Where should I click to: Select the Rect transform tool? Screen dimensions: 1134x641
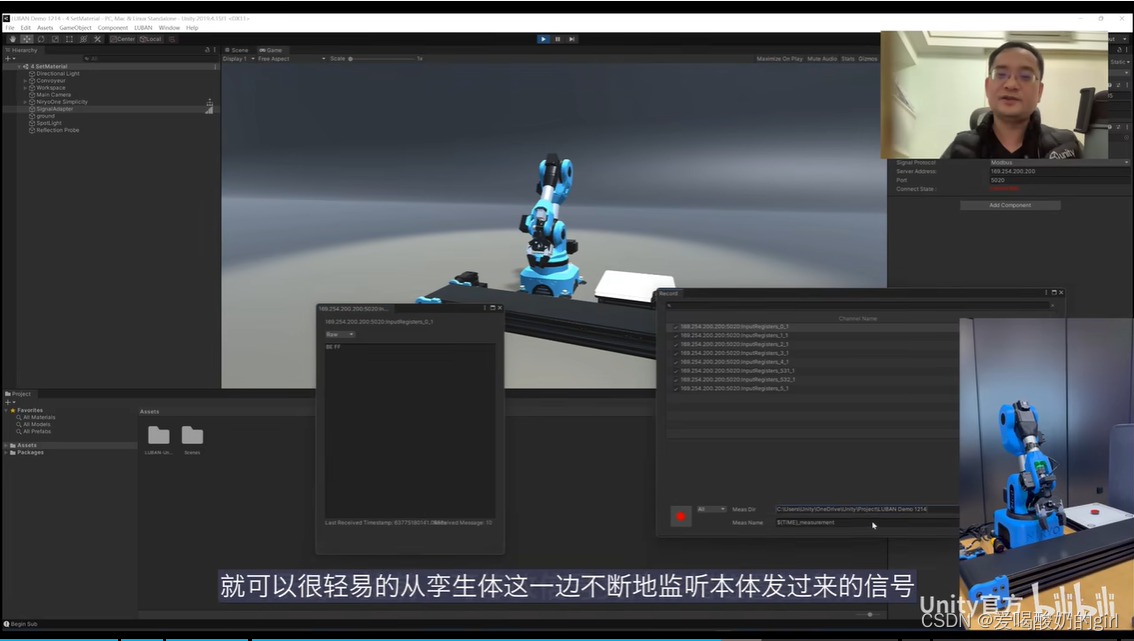pyautogui.click(x=69, y=39)
